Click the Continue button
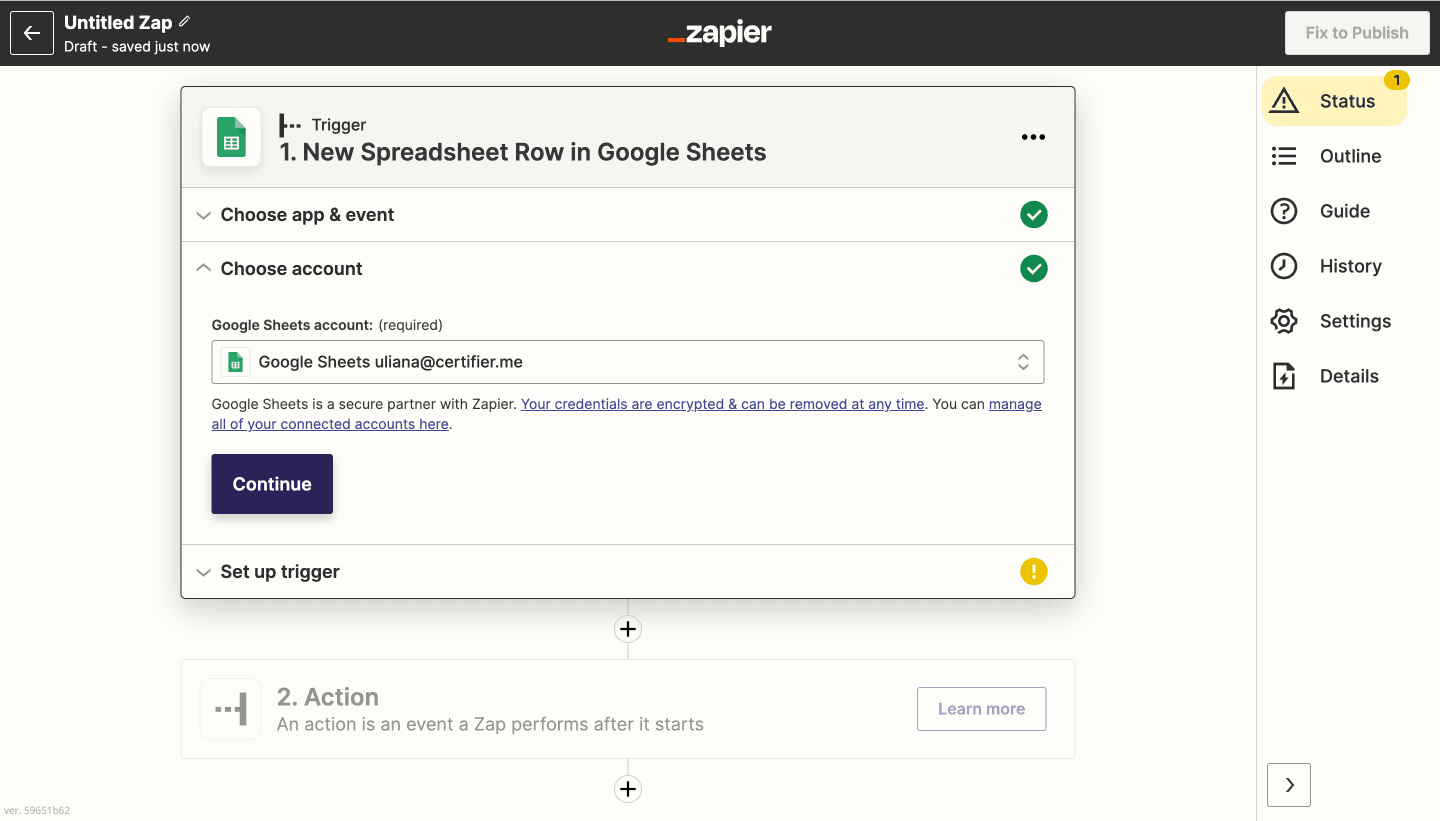Screen dimensions: 1440x821 pos(272,484)
